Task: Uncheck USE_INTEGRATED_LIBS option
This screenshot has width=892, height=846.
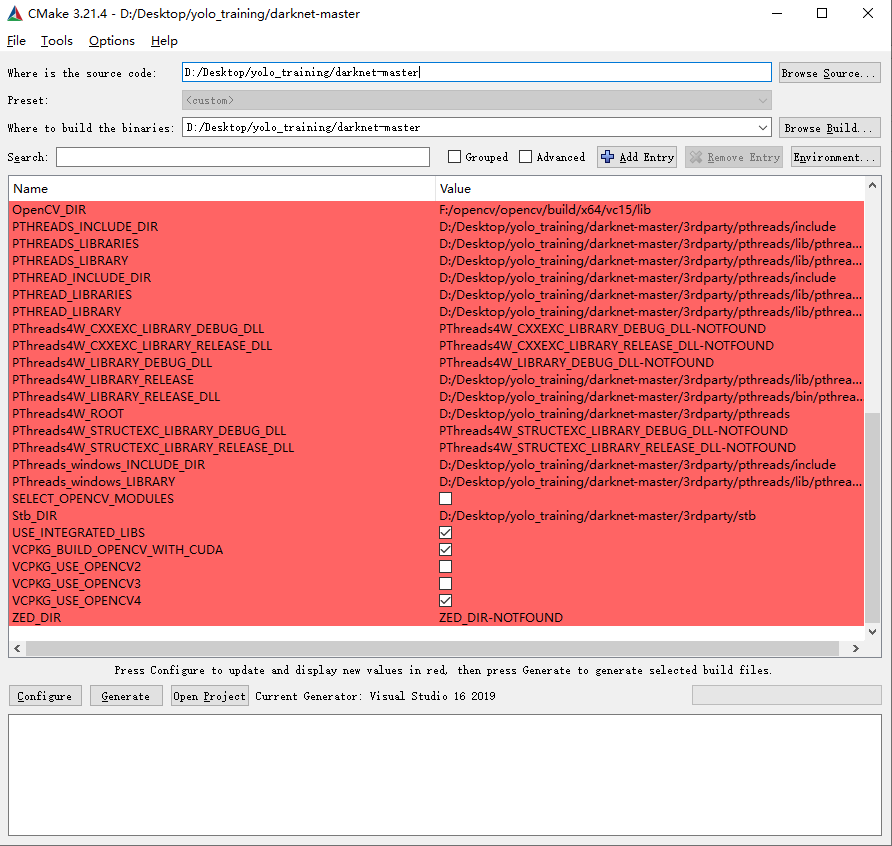Action: 445,533
